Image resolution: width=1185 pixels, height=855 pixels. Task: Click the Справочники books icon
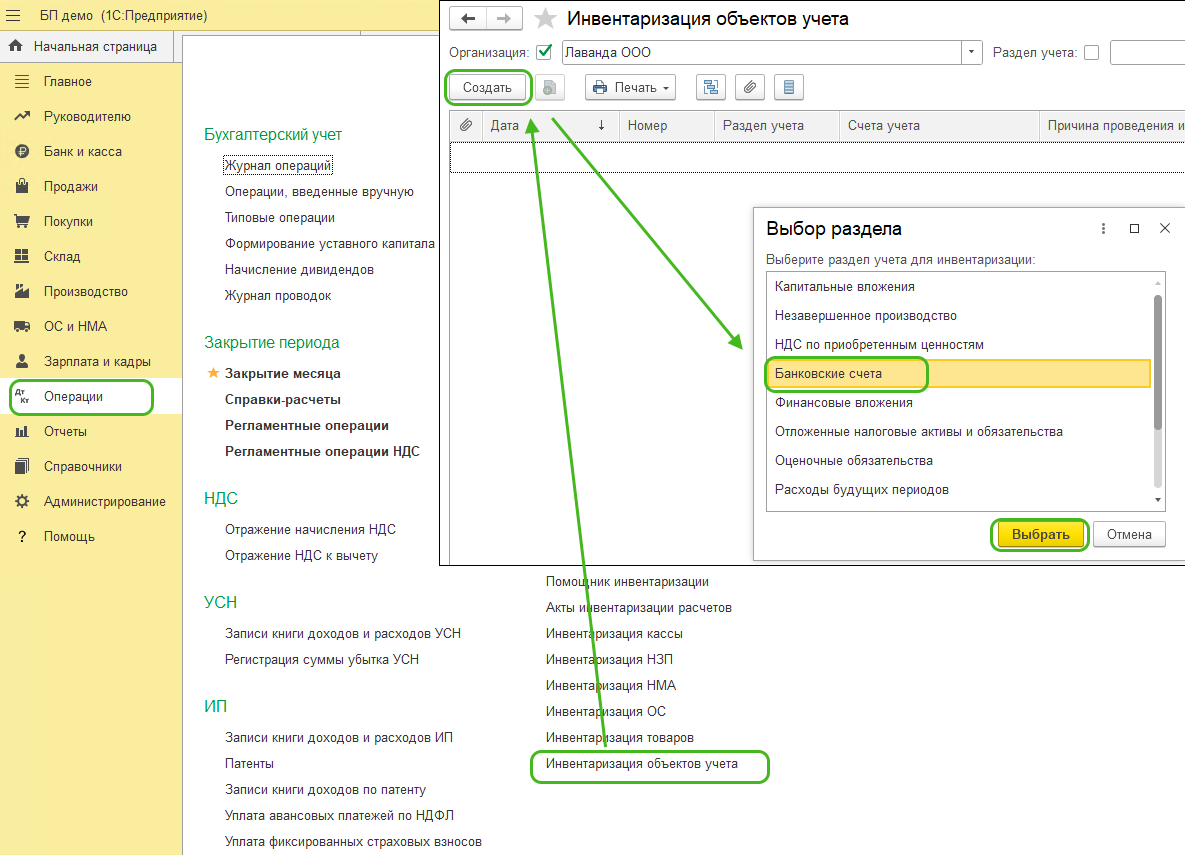click(22, 466)
